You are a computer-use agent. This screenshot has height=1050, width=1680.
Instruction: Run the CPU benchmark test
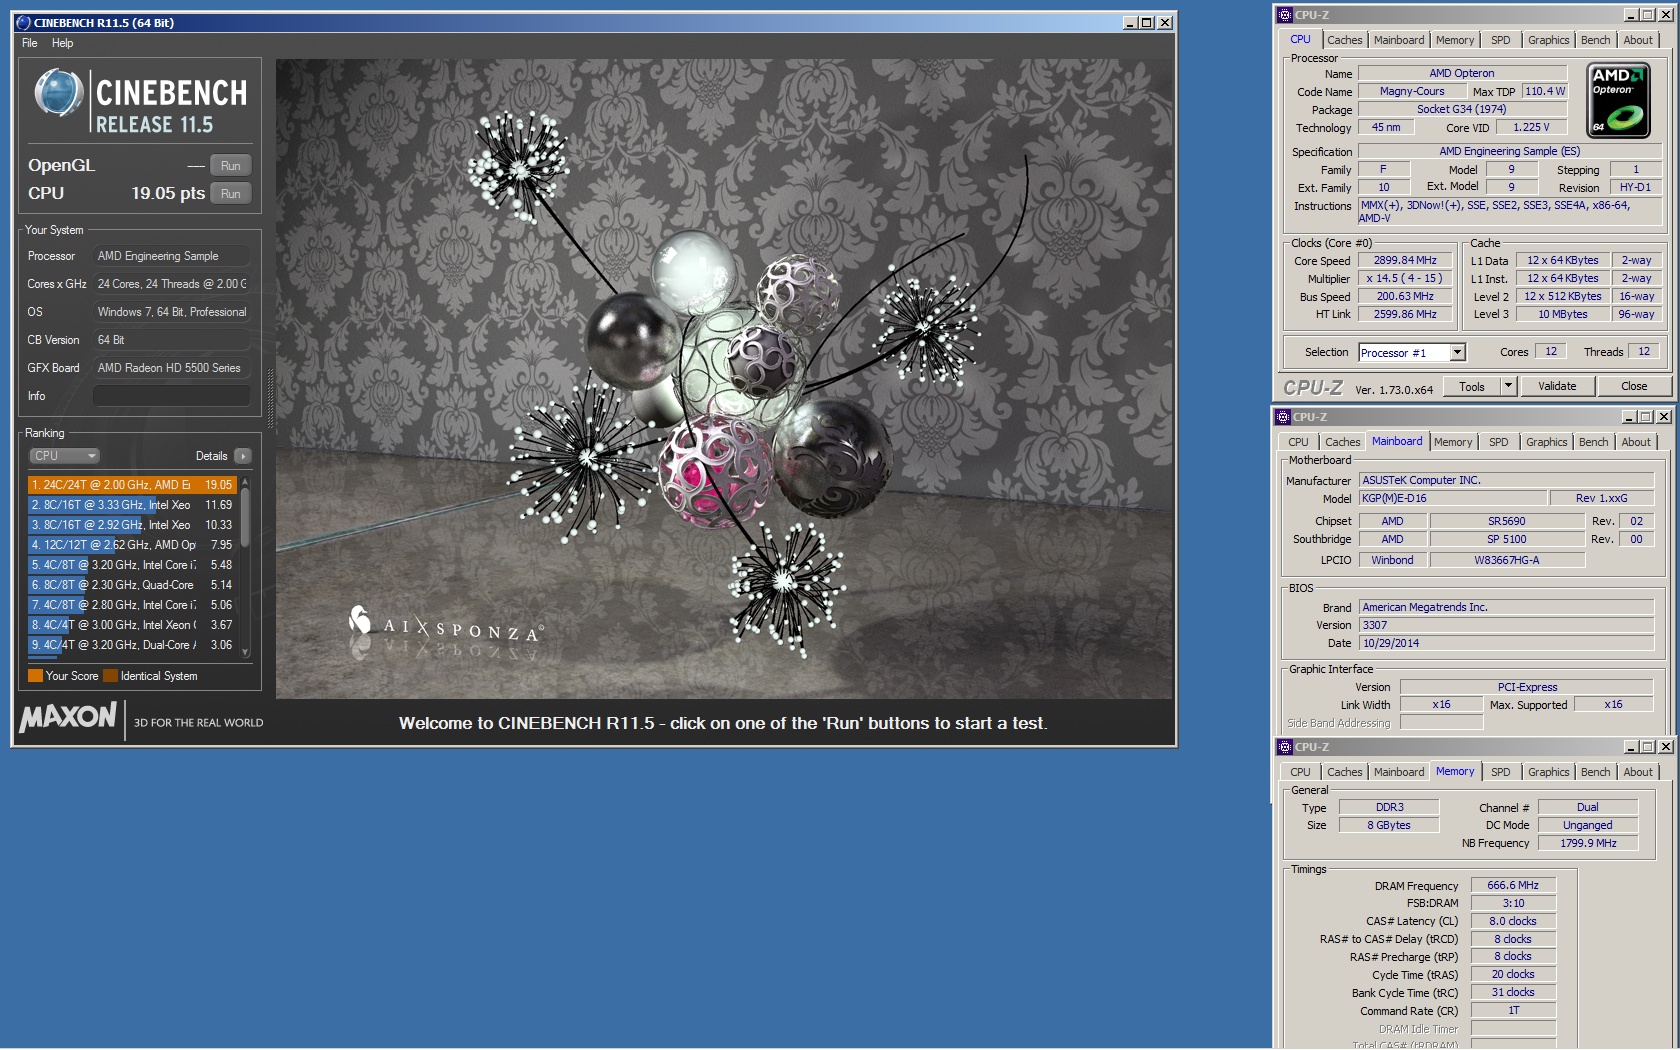[231, 194]
